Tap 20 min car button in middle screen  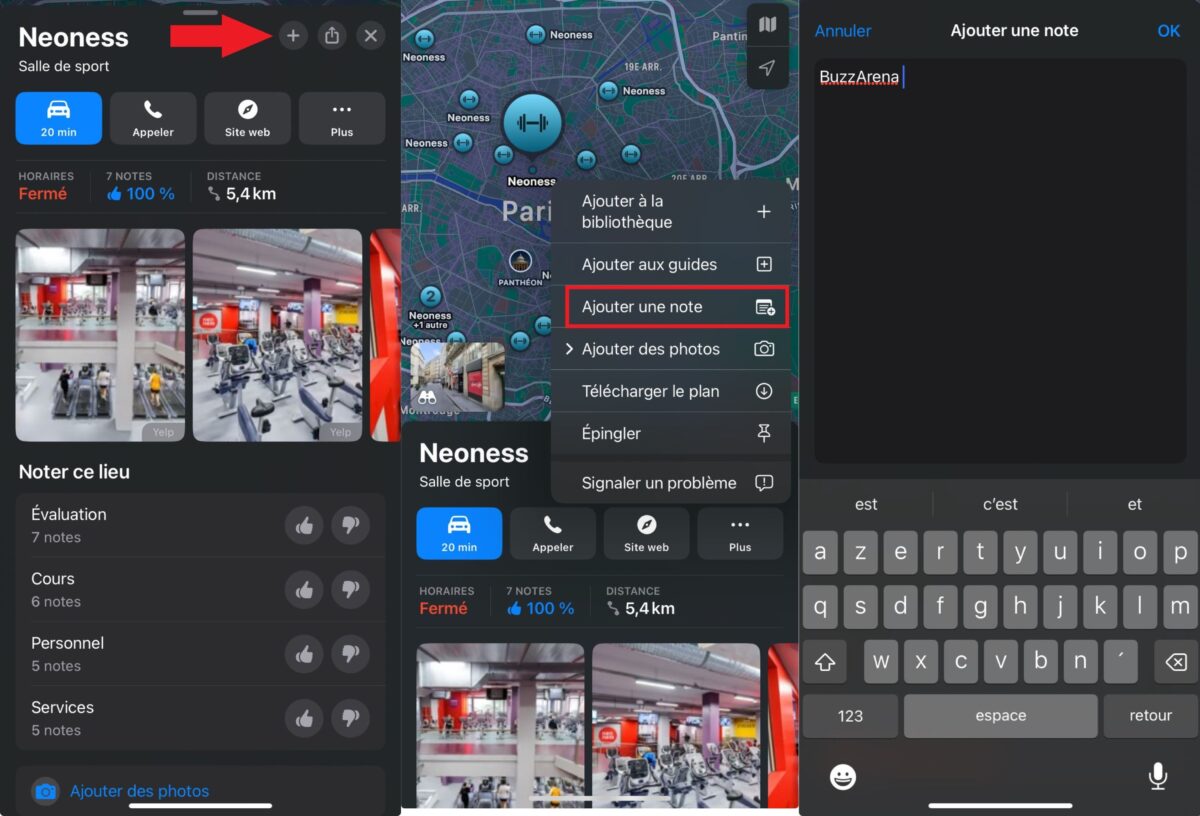(459, 533)
